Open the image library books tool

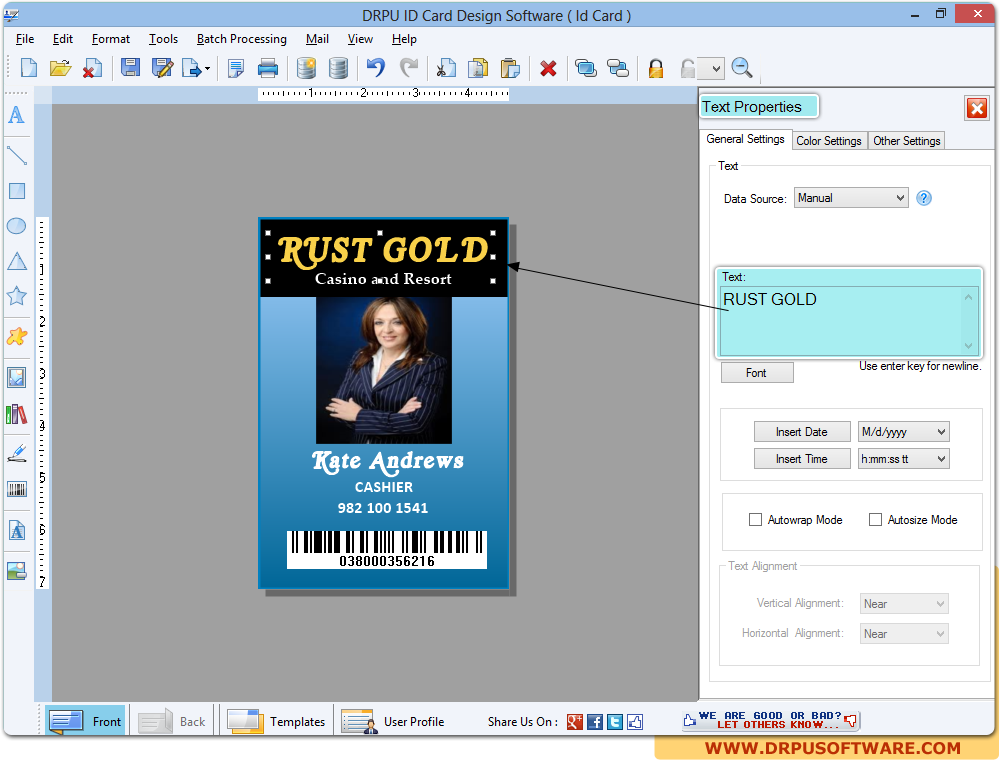[17, 414]
